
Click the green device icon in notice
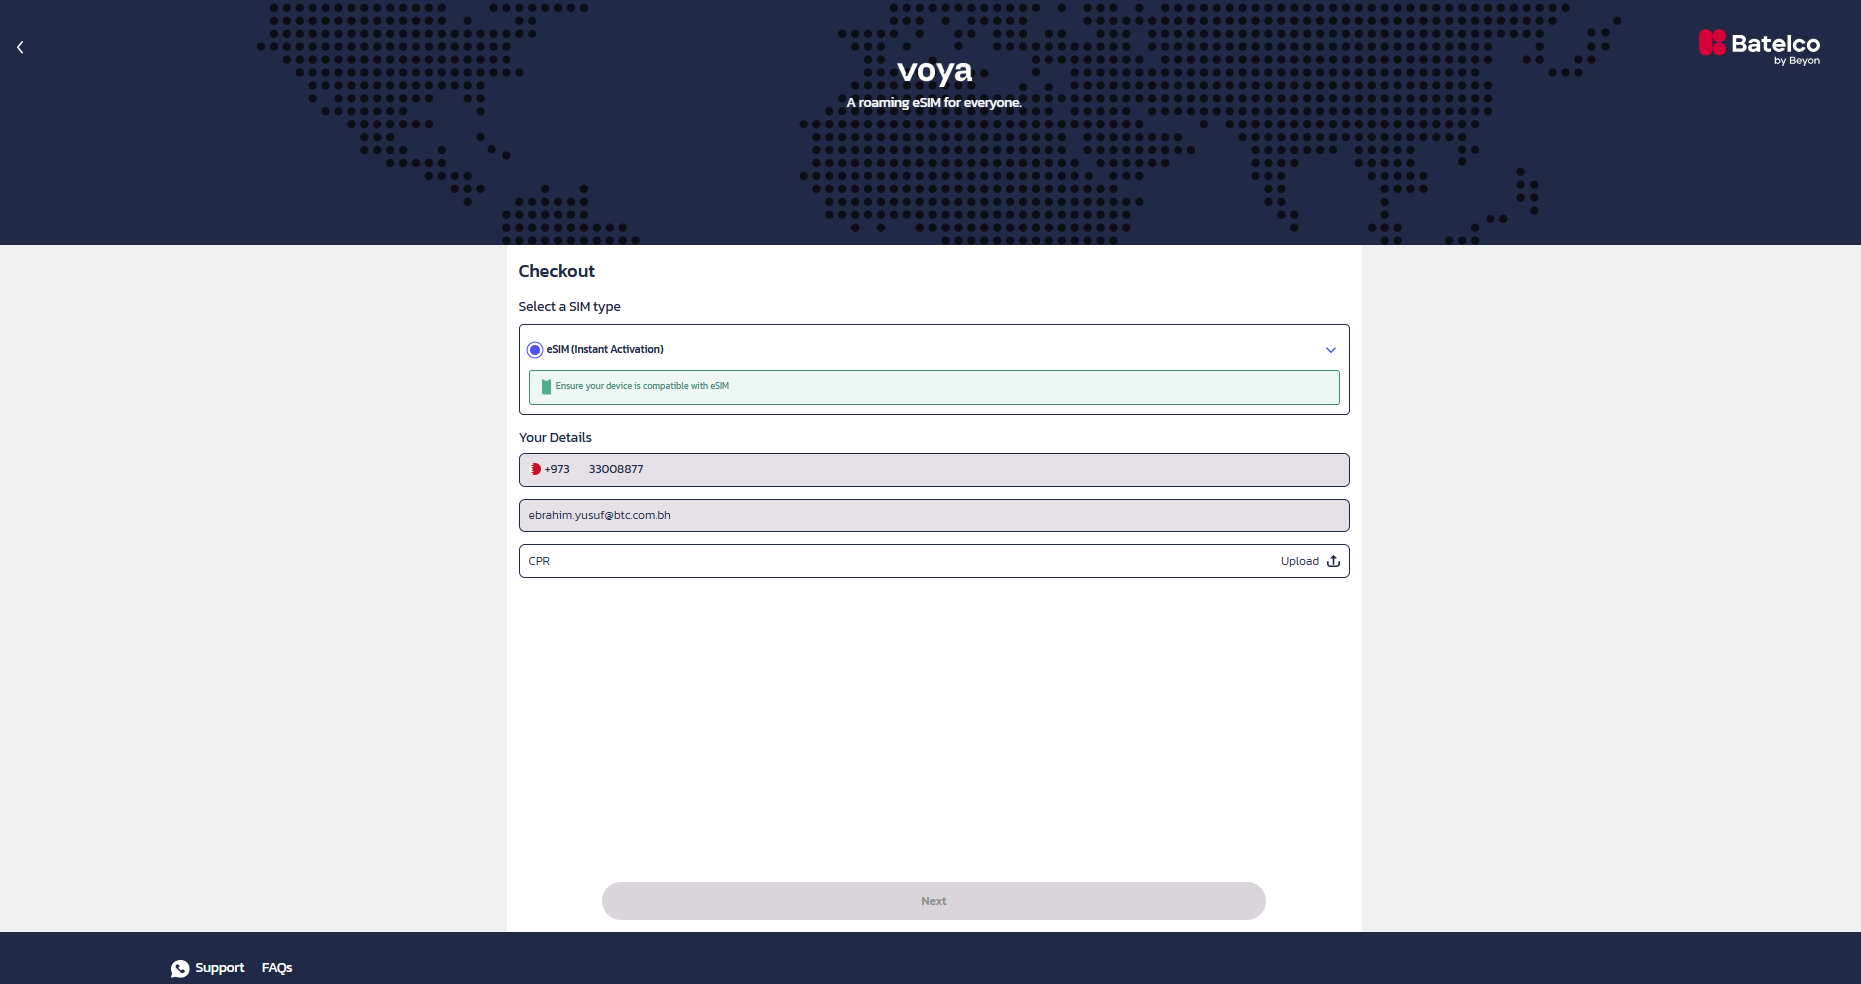pyautogui.click(x=546, y=387)
